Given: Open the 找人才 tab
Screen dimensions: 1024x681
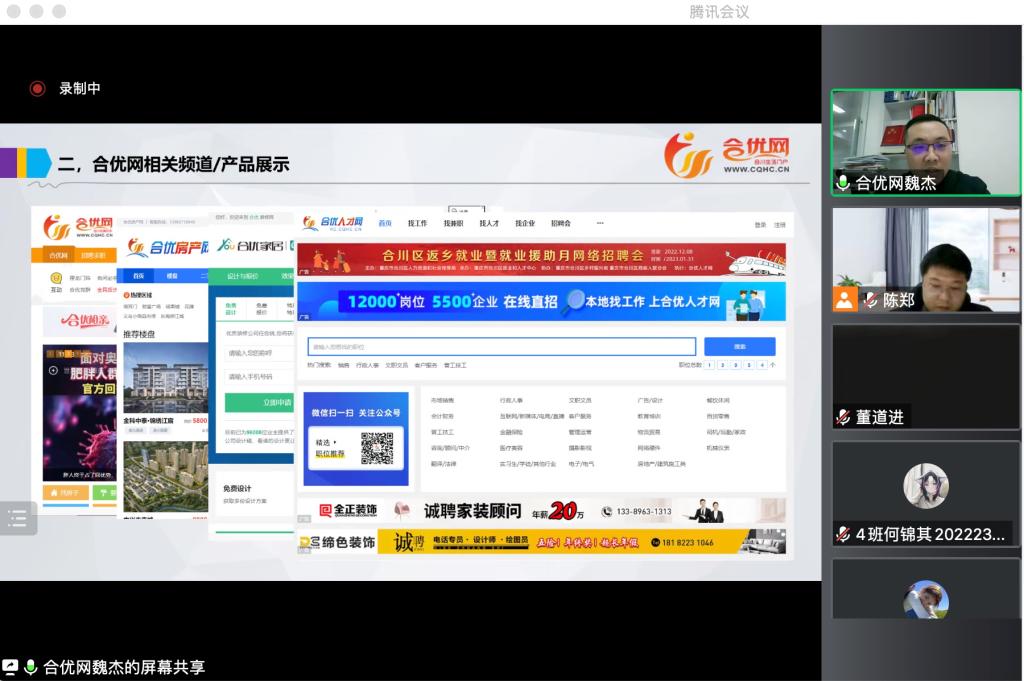Looking at the screenshot, I should tap(489, 223).
